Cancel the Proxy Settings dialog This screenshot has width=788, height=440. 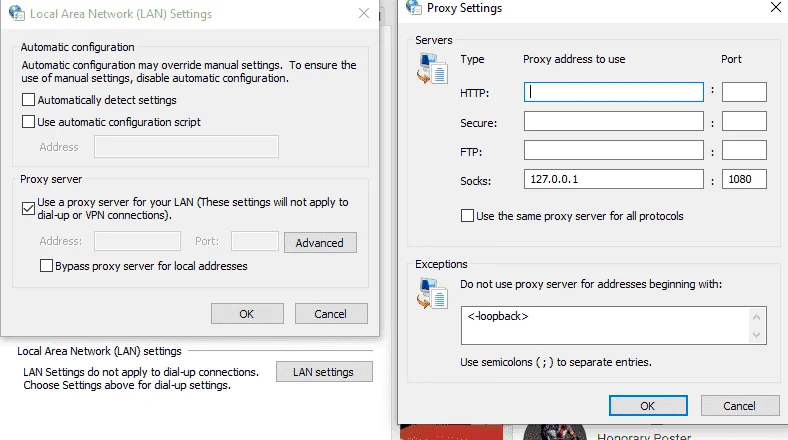coord(740,405)
